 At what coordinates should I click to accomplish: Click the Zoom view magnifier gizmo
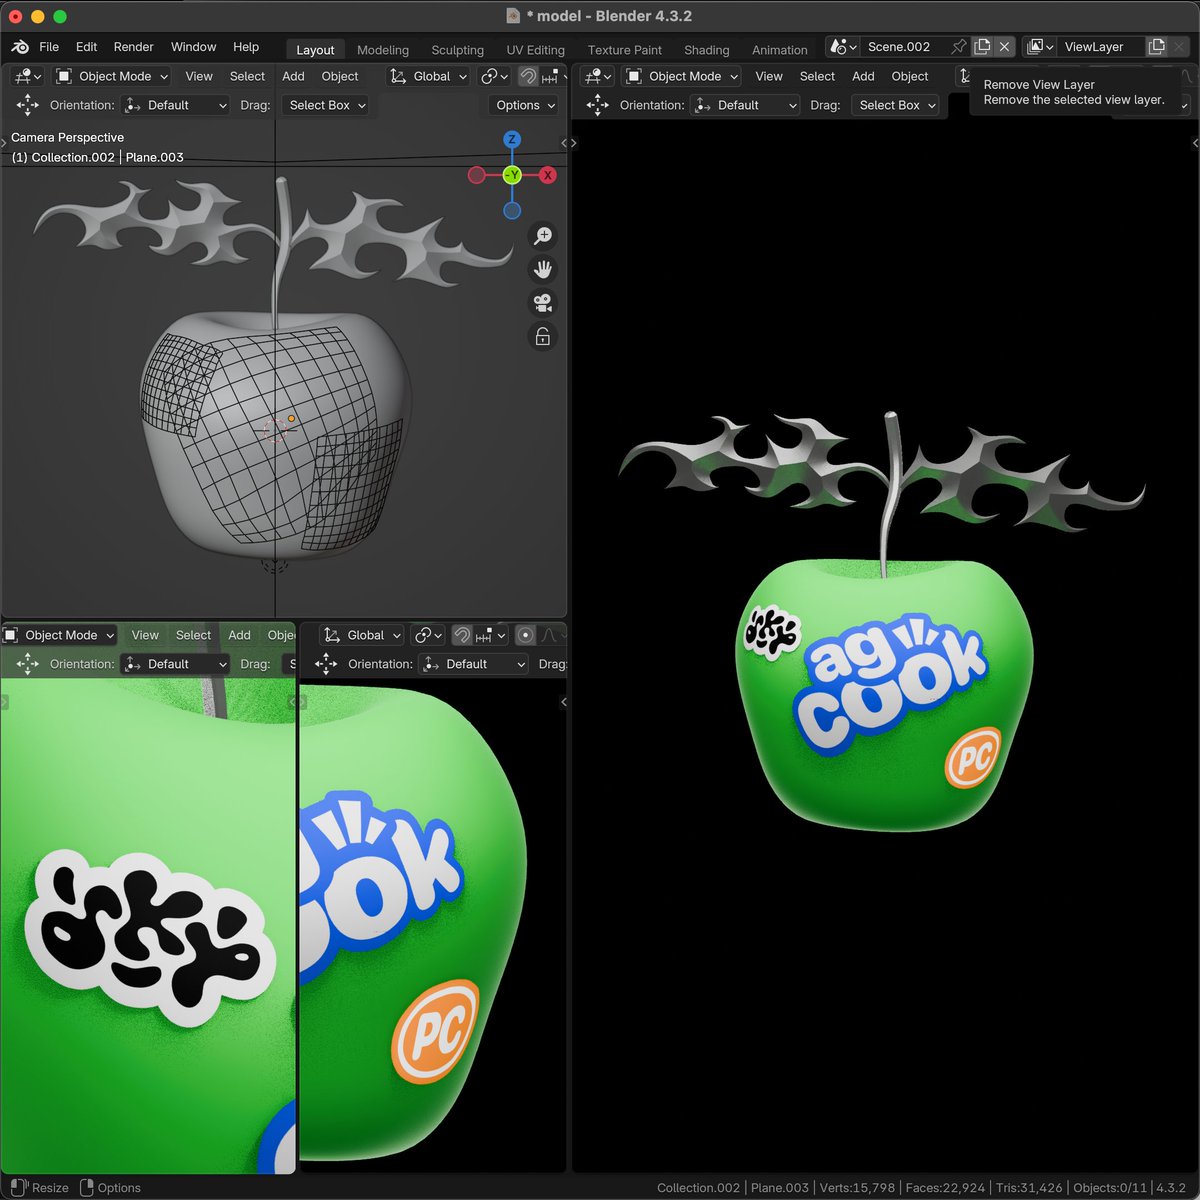[x=543, y=236]
